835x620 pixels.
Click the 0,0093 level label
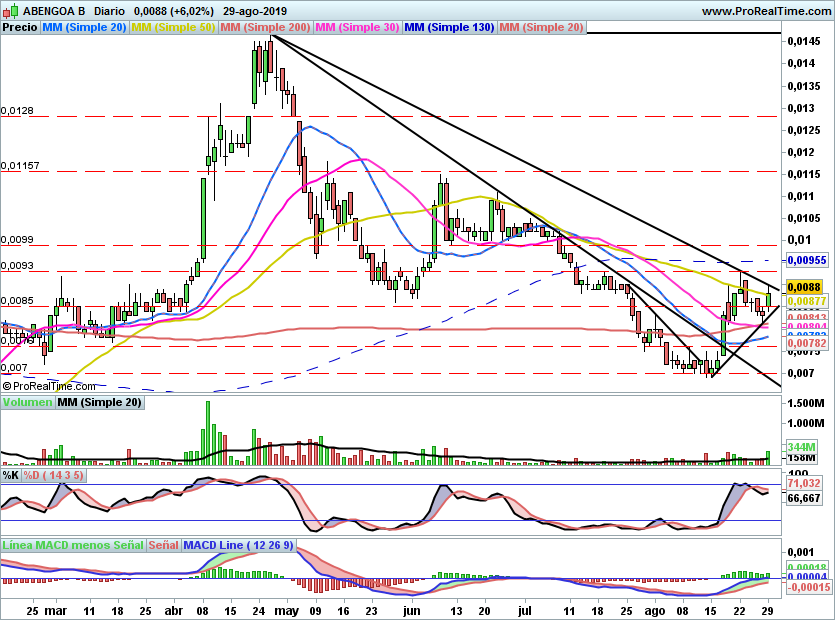click(x=17, y=266)
